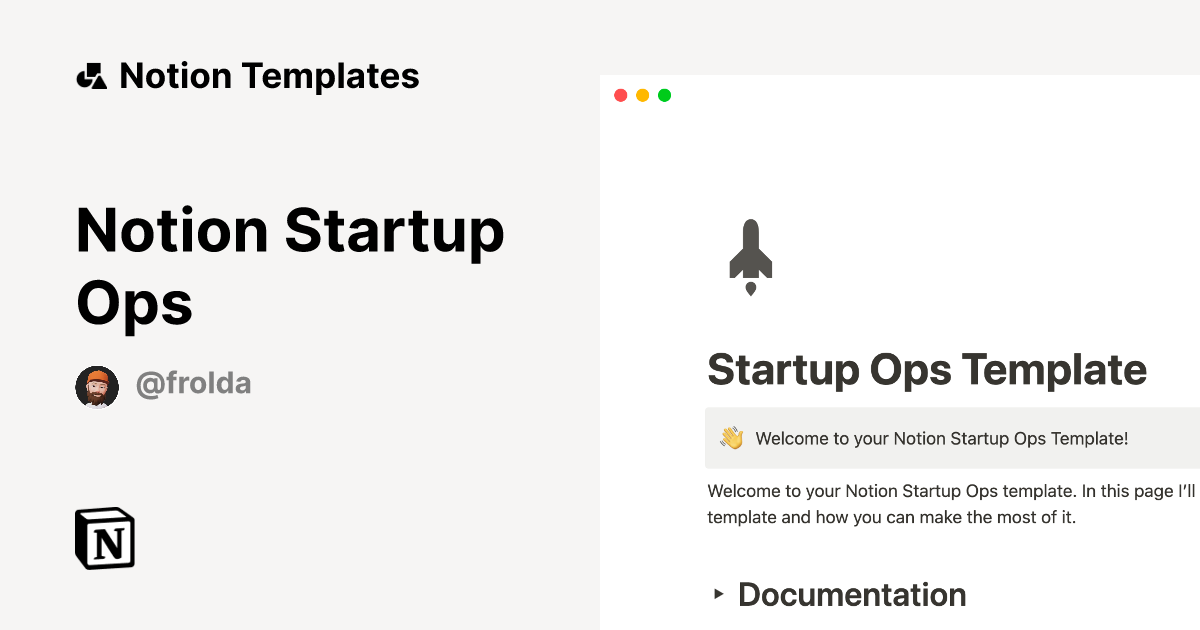
Task: Click the Notion Templates shapes logo icon
Action: pos(91,76)
